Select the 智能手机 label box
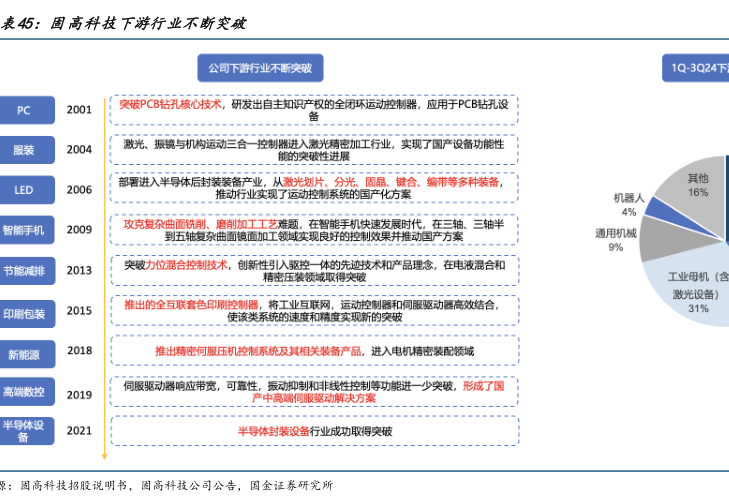The image size is (729, 498). [24, 230]
